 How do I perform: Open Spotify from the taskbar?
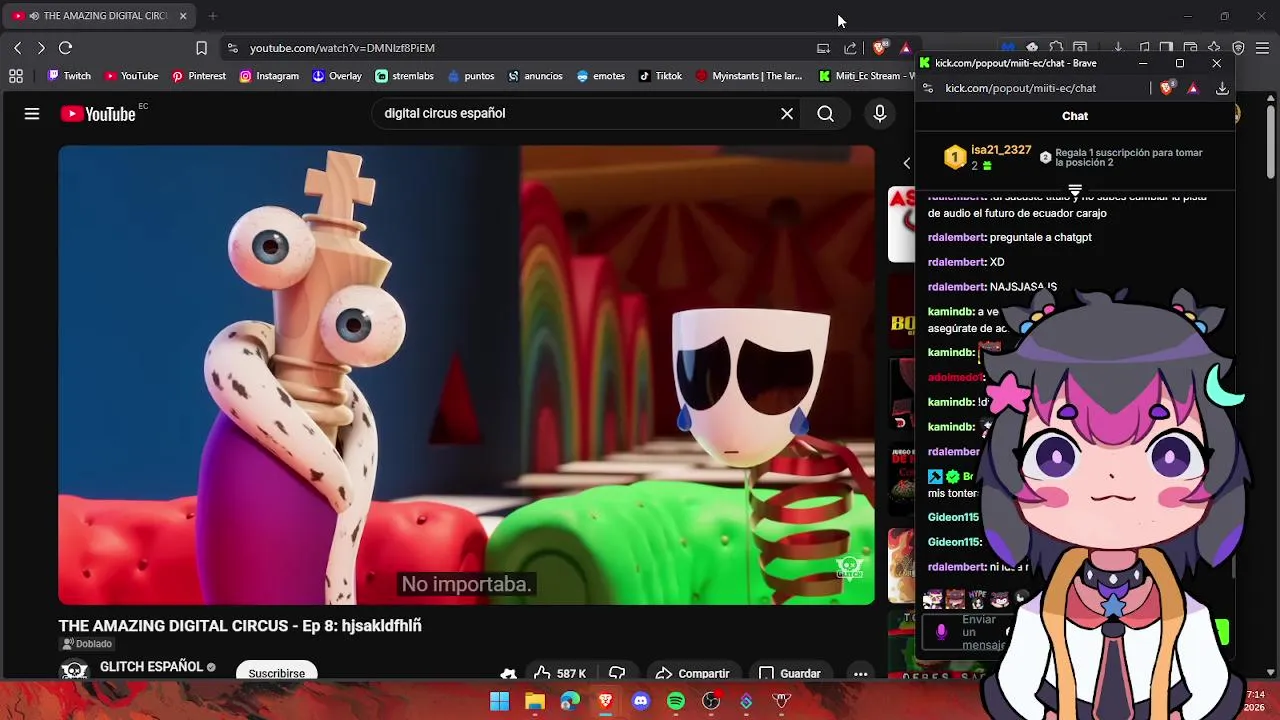pyautogui.click(x=676, y=701)
